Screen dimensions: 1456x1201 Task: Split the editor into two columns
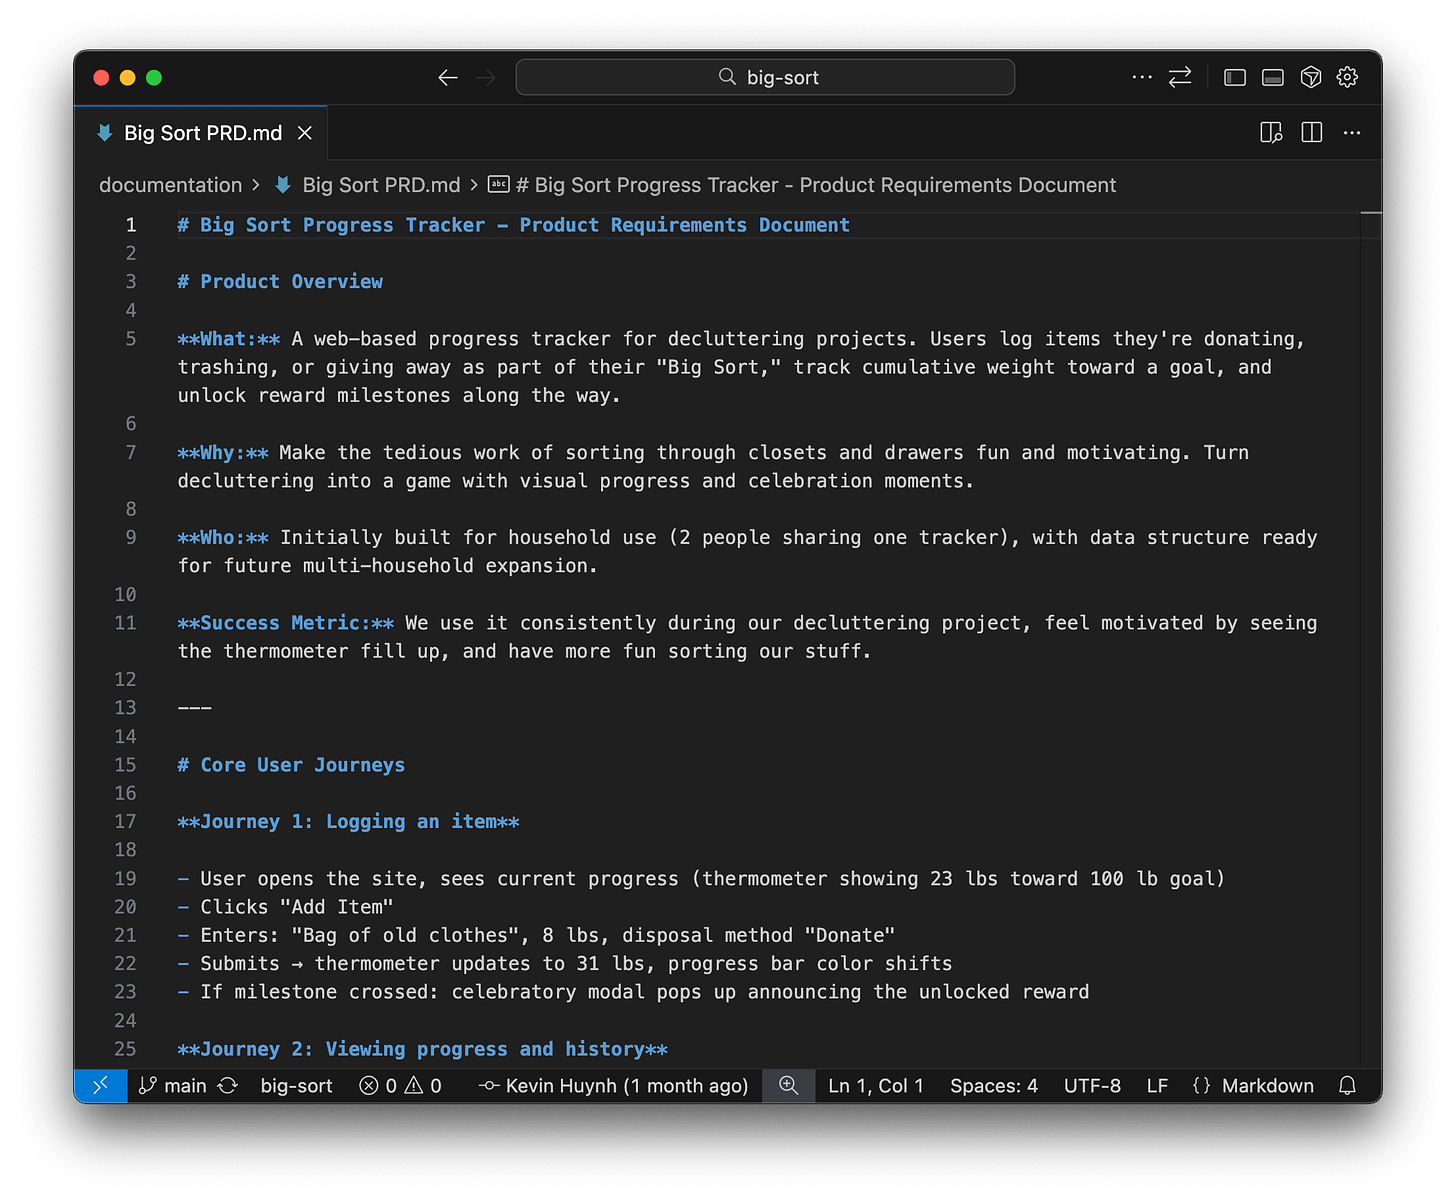(x=1311, y=132)
